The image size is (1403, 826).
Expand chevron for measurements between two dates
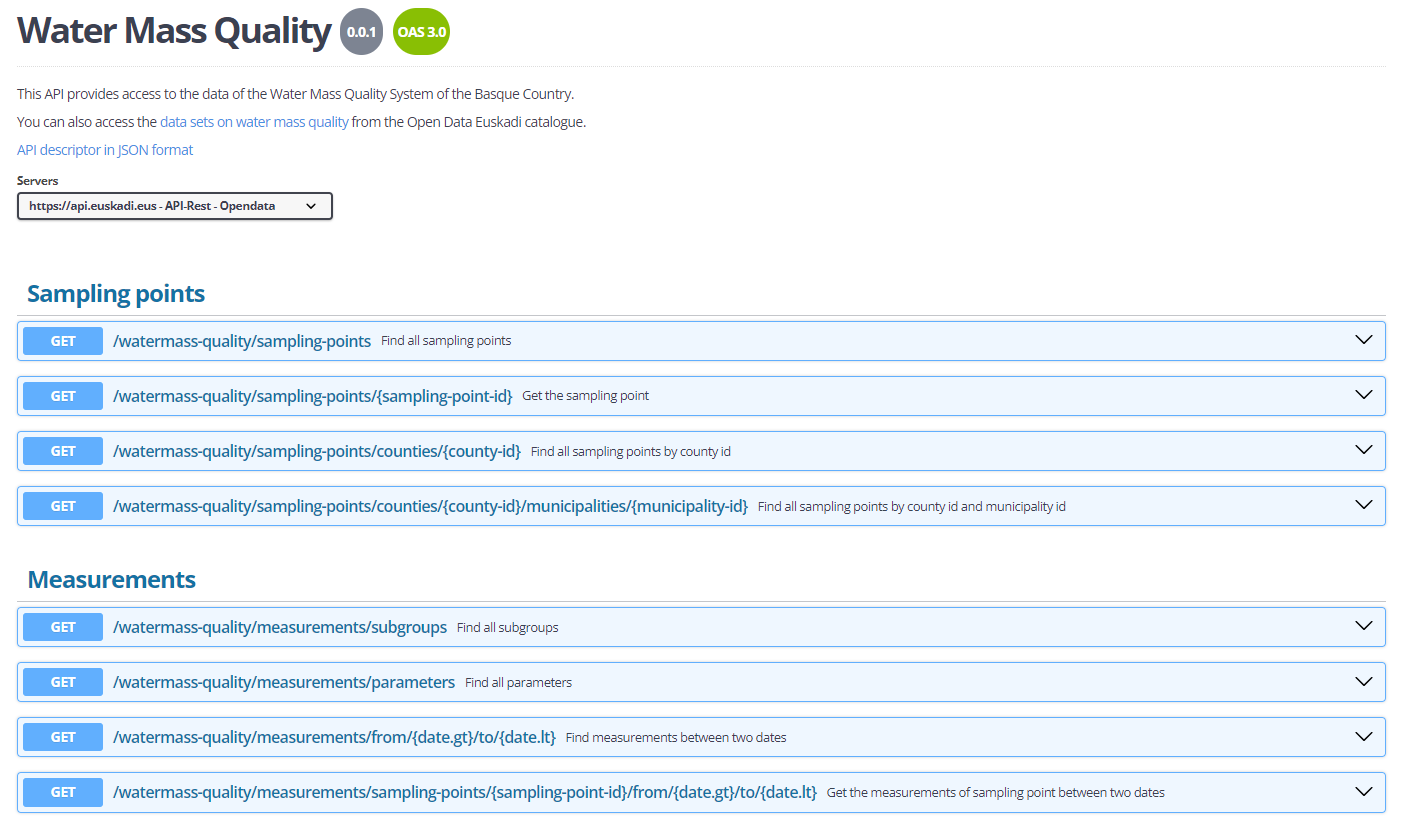tap(1363, 736)
